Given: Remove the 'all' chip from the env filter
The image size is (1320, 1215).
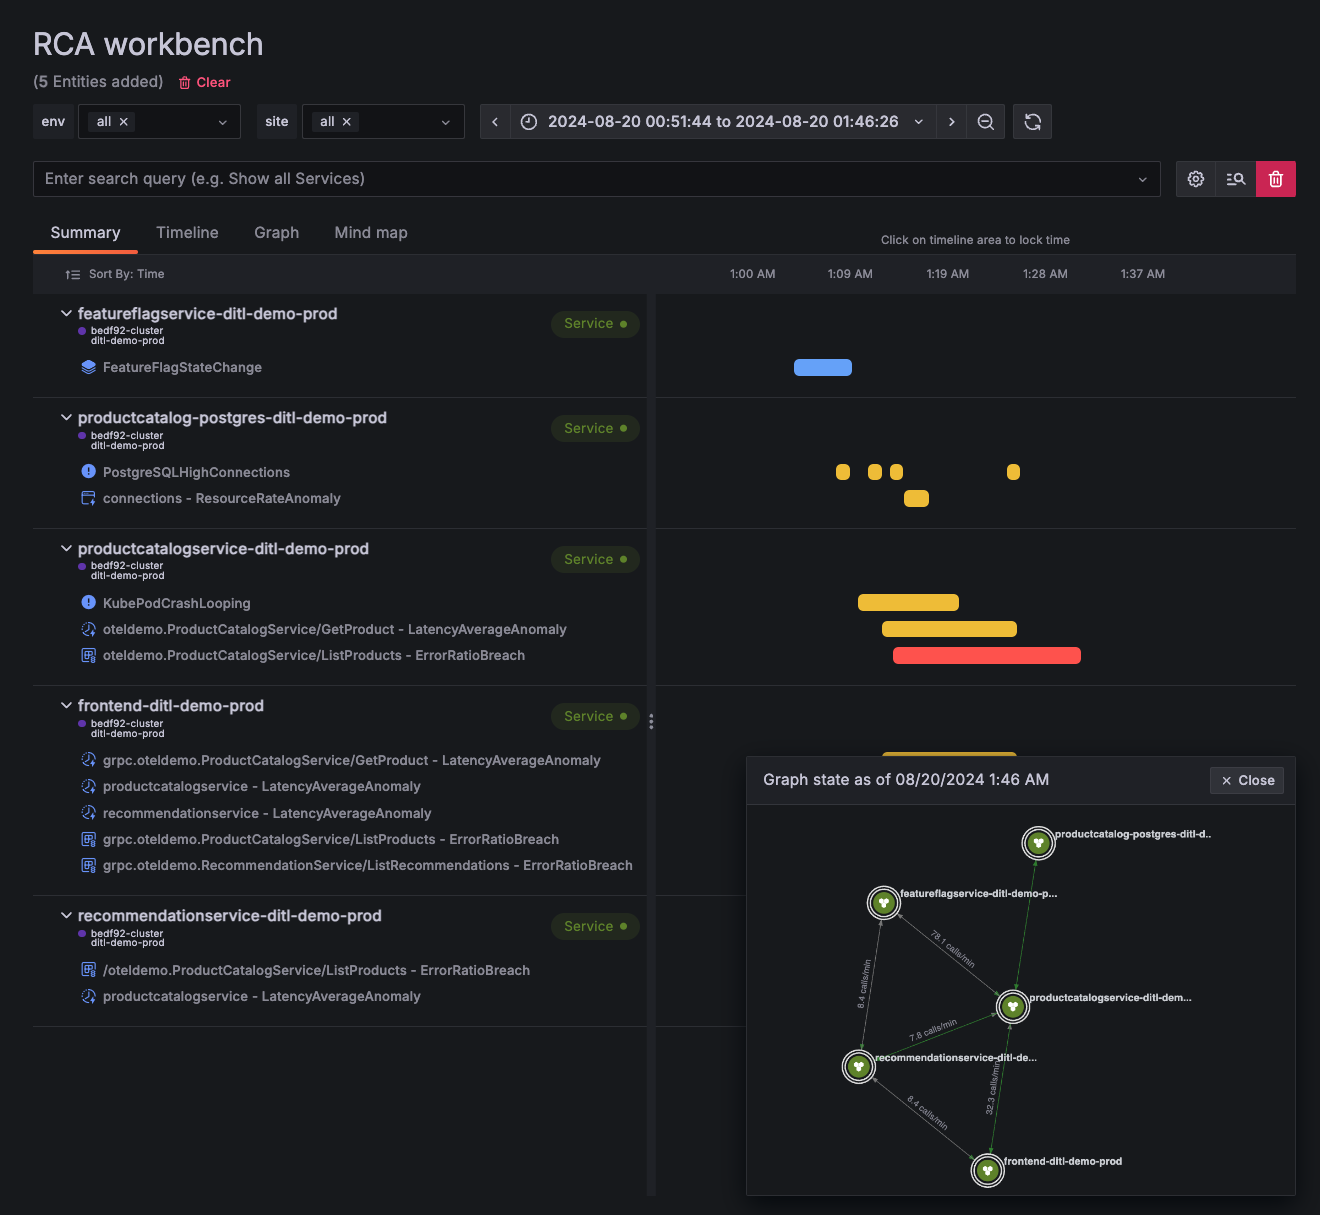Looking at the screenshot, I should point(124,120).
